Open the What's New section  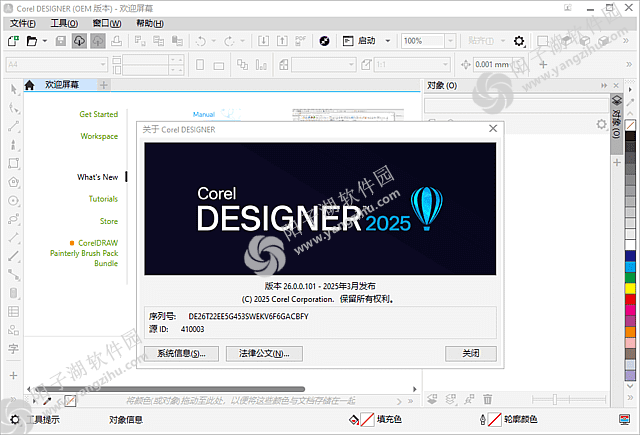tap(98, 177)
